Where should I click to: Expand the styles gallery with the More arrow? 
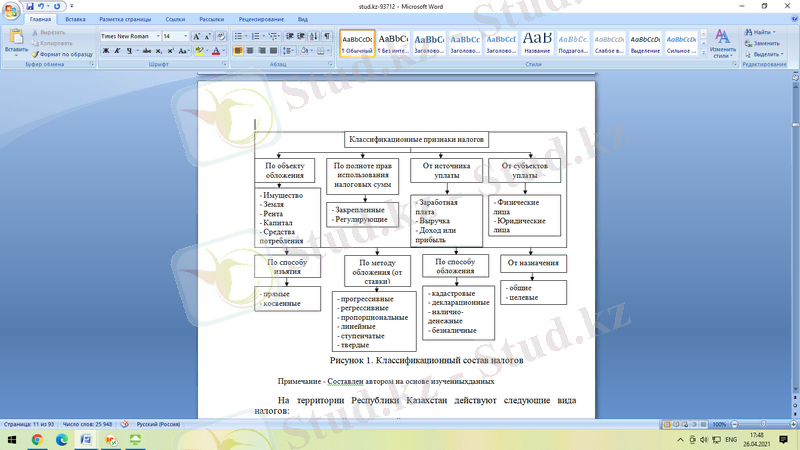[x=704, y=52]
